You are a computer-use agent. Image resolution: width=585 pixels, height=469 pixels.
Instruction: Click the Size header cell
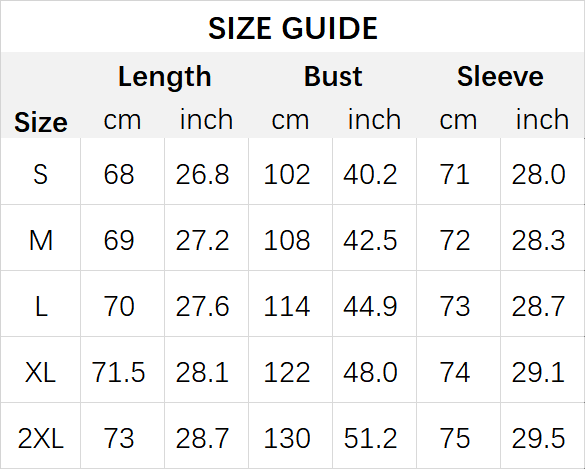(41, 122)
